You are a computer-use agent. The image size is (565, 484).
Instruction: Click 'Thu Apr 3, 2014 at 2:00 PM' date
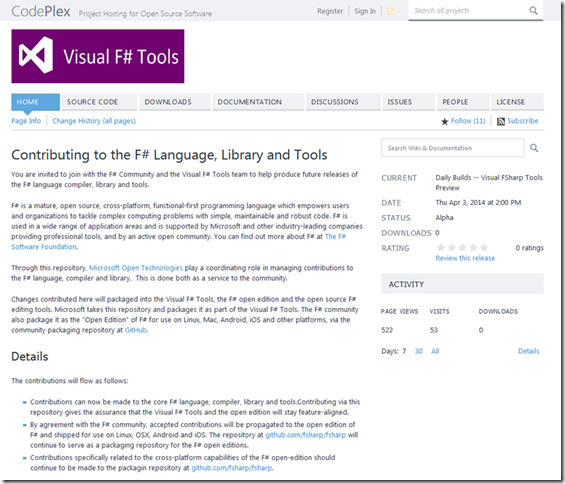478,203
